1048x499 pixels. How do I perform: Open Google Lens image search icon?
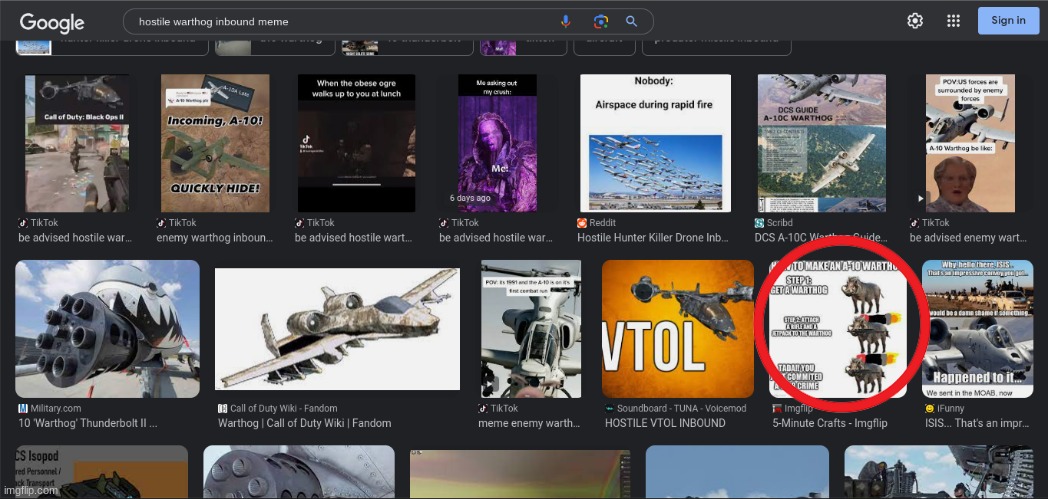click(x=600, y=21)
